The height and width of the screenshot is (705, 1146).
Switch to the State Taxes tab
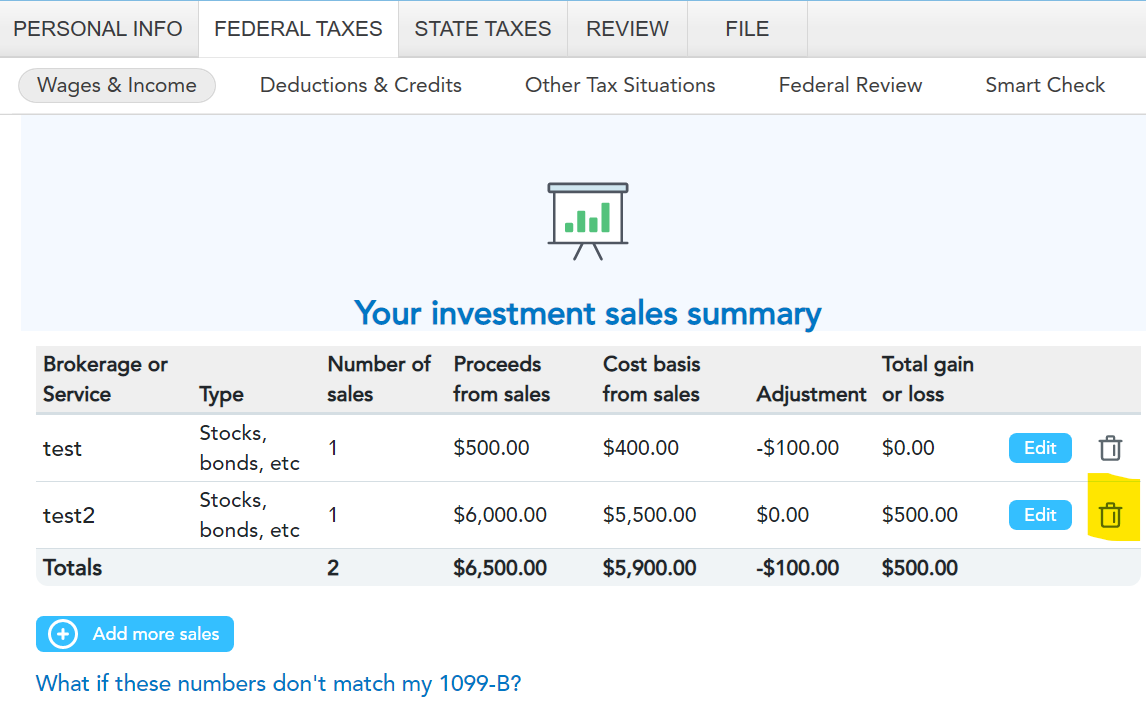(483, 29)
